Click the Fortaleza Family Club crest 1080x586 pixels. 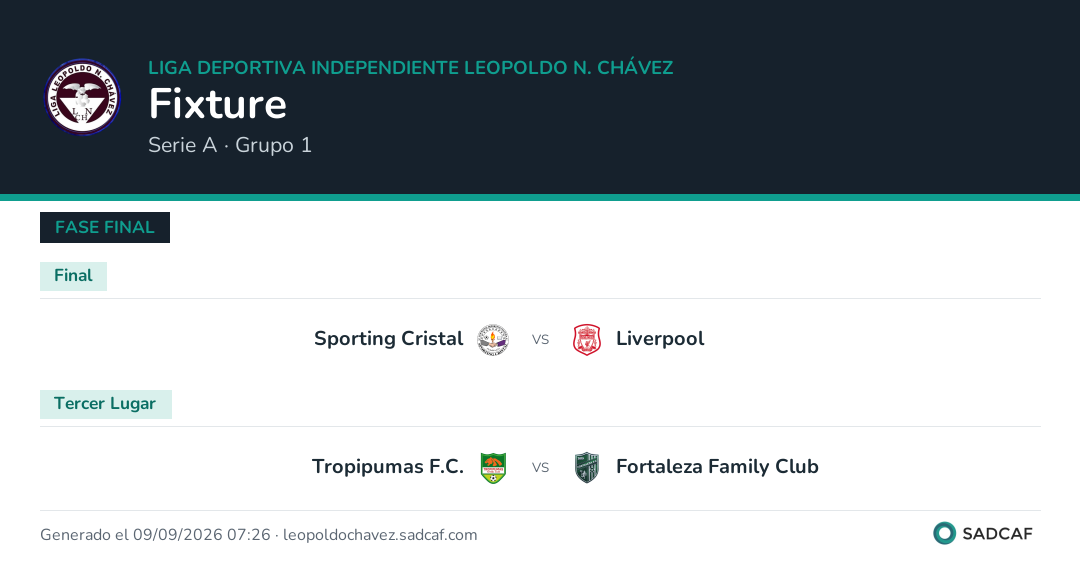(x=587, y=468)
